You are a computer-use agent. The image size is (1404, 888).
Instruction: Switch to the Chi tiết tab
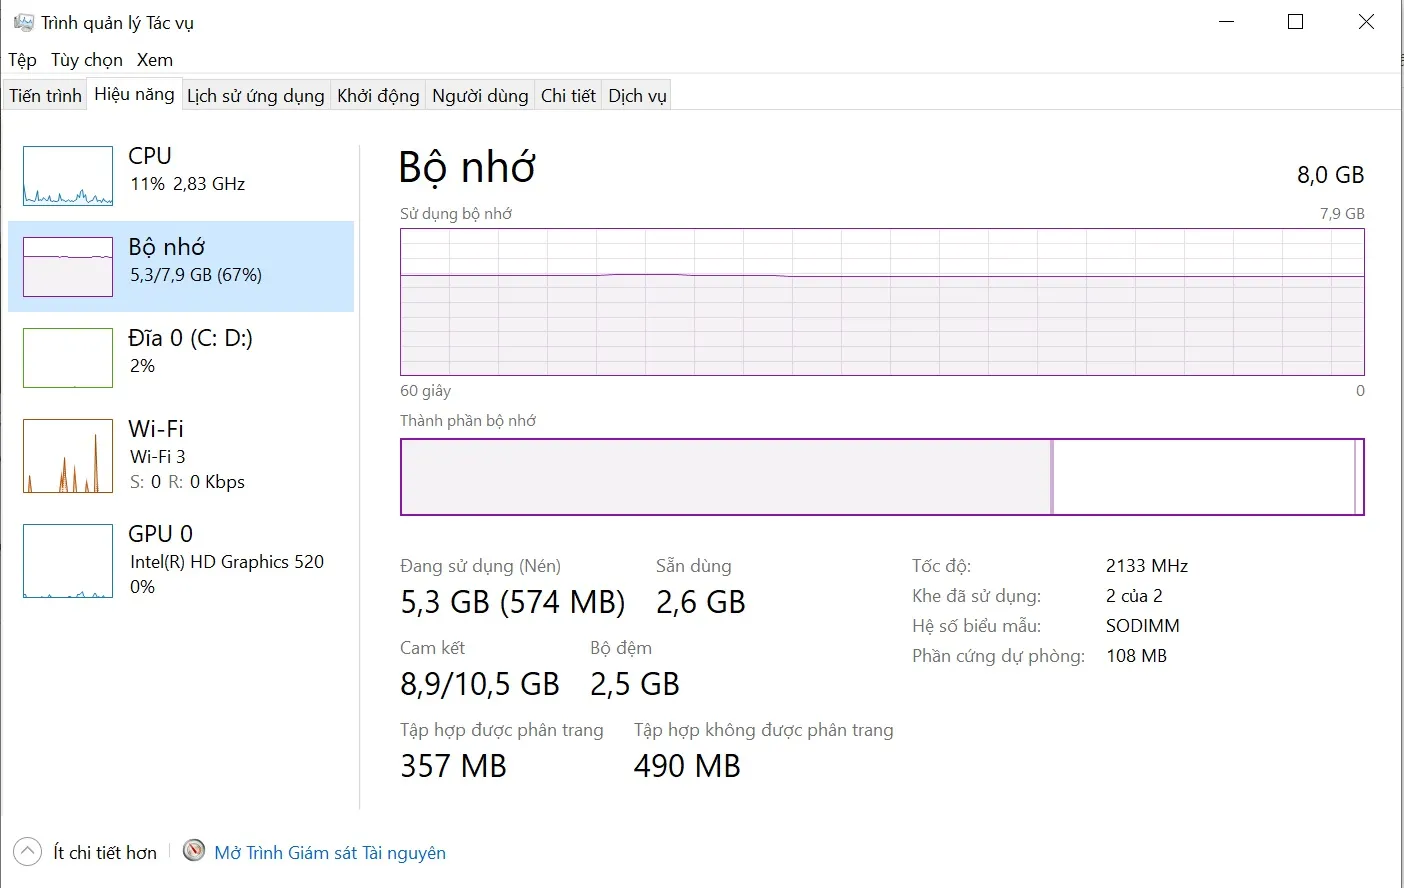pyautogui.click(x=568, y=96)
